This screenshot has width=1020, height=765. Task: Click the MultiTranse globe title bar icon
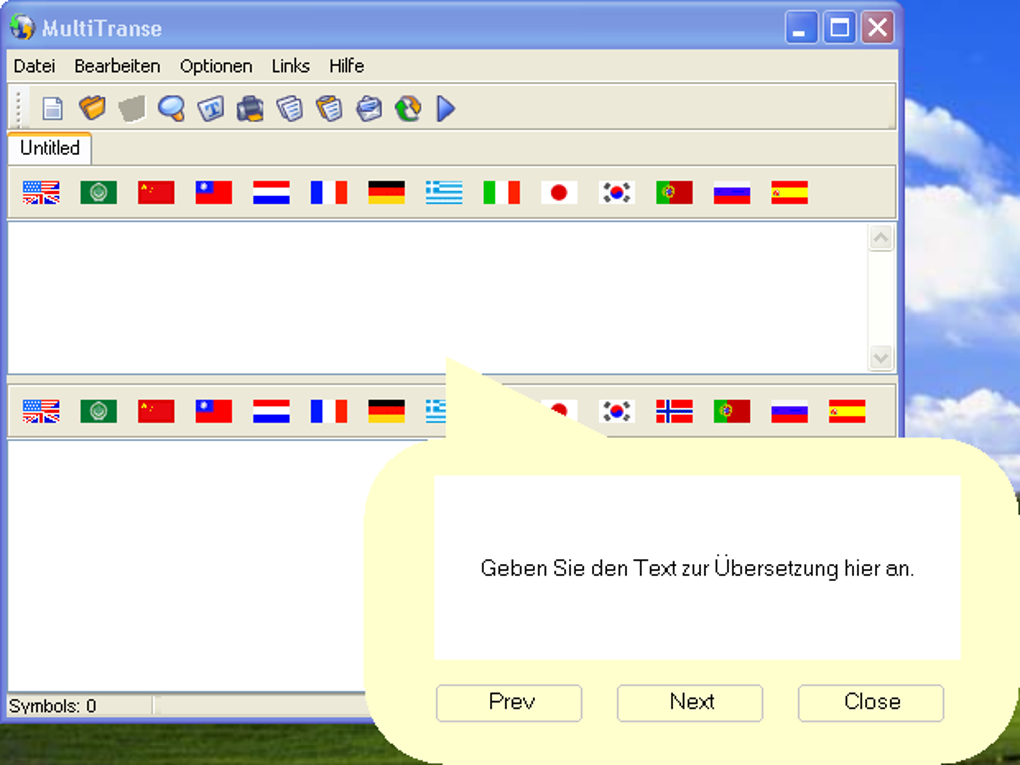[22, 27]
